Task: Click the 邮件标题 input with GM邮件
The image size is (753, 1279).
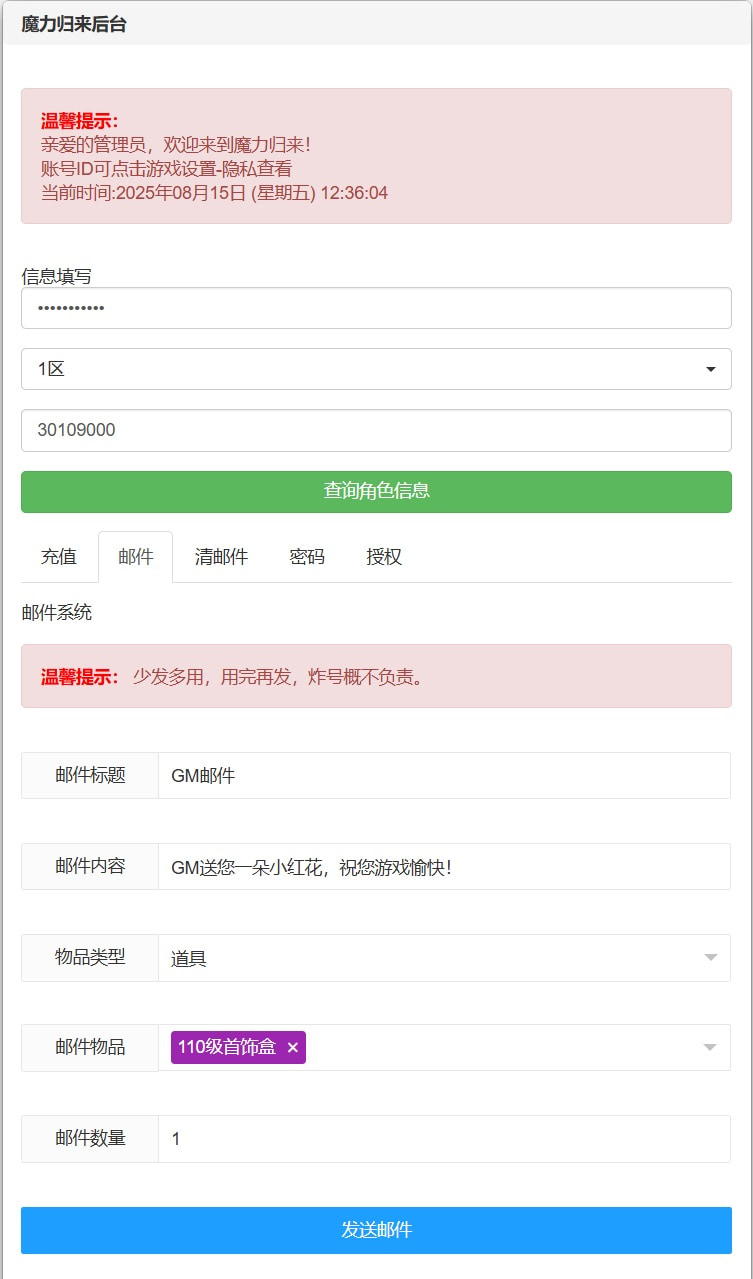Action: (444, 775)
